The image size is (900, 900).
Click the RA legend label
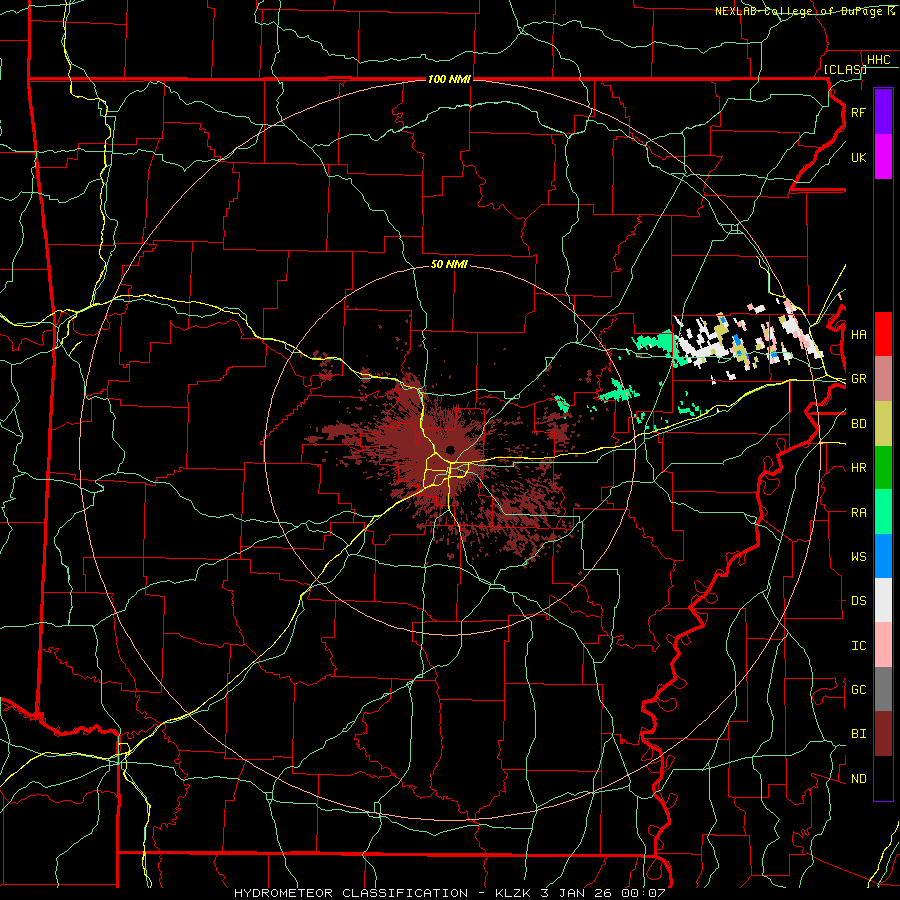pos(858,513)
